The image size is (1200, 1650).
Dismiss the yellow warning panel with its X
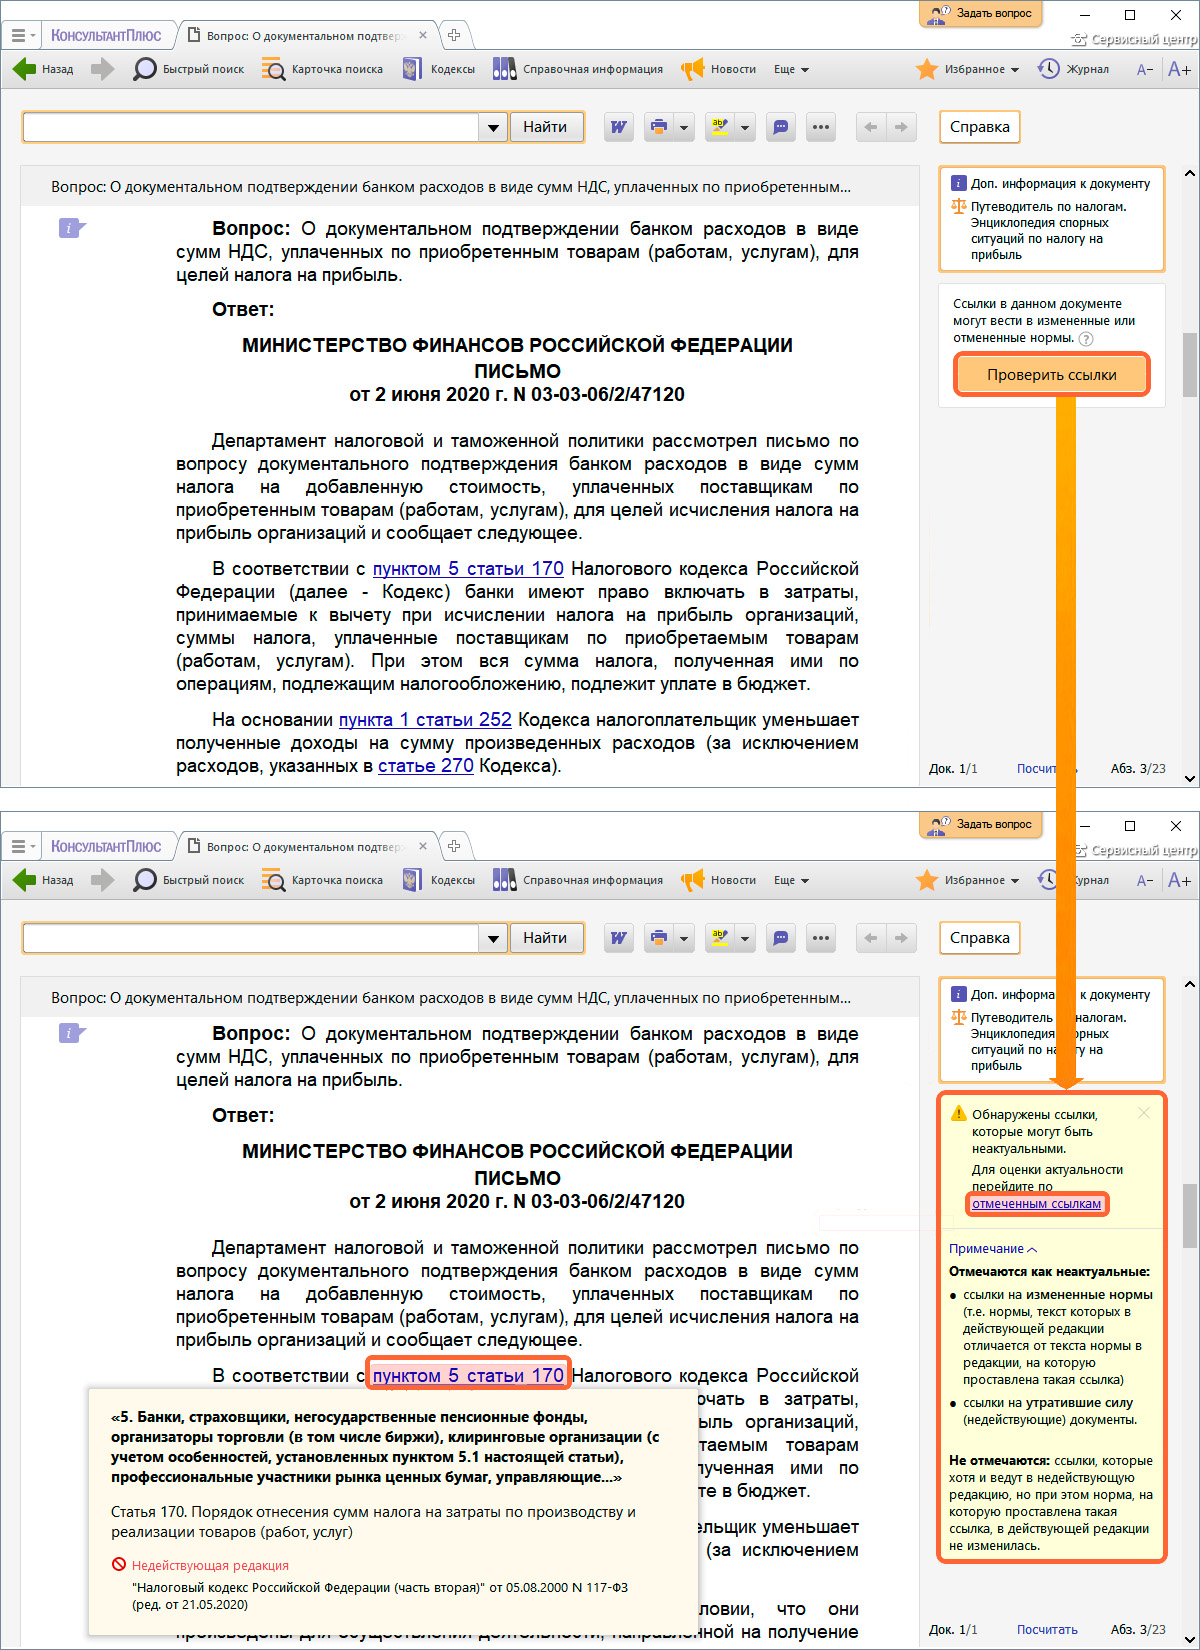(x=1144, y=1113)
